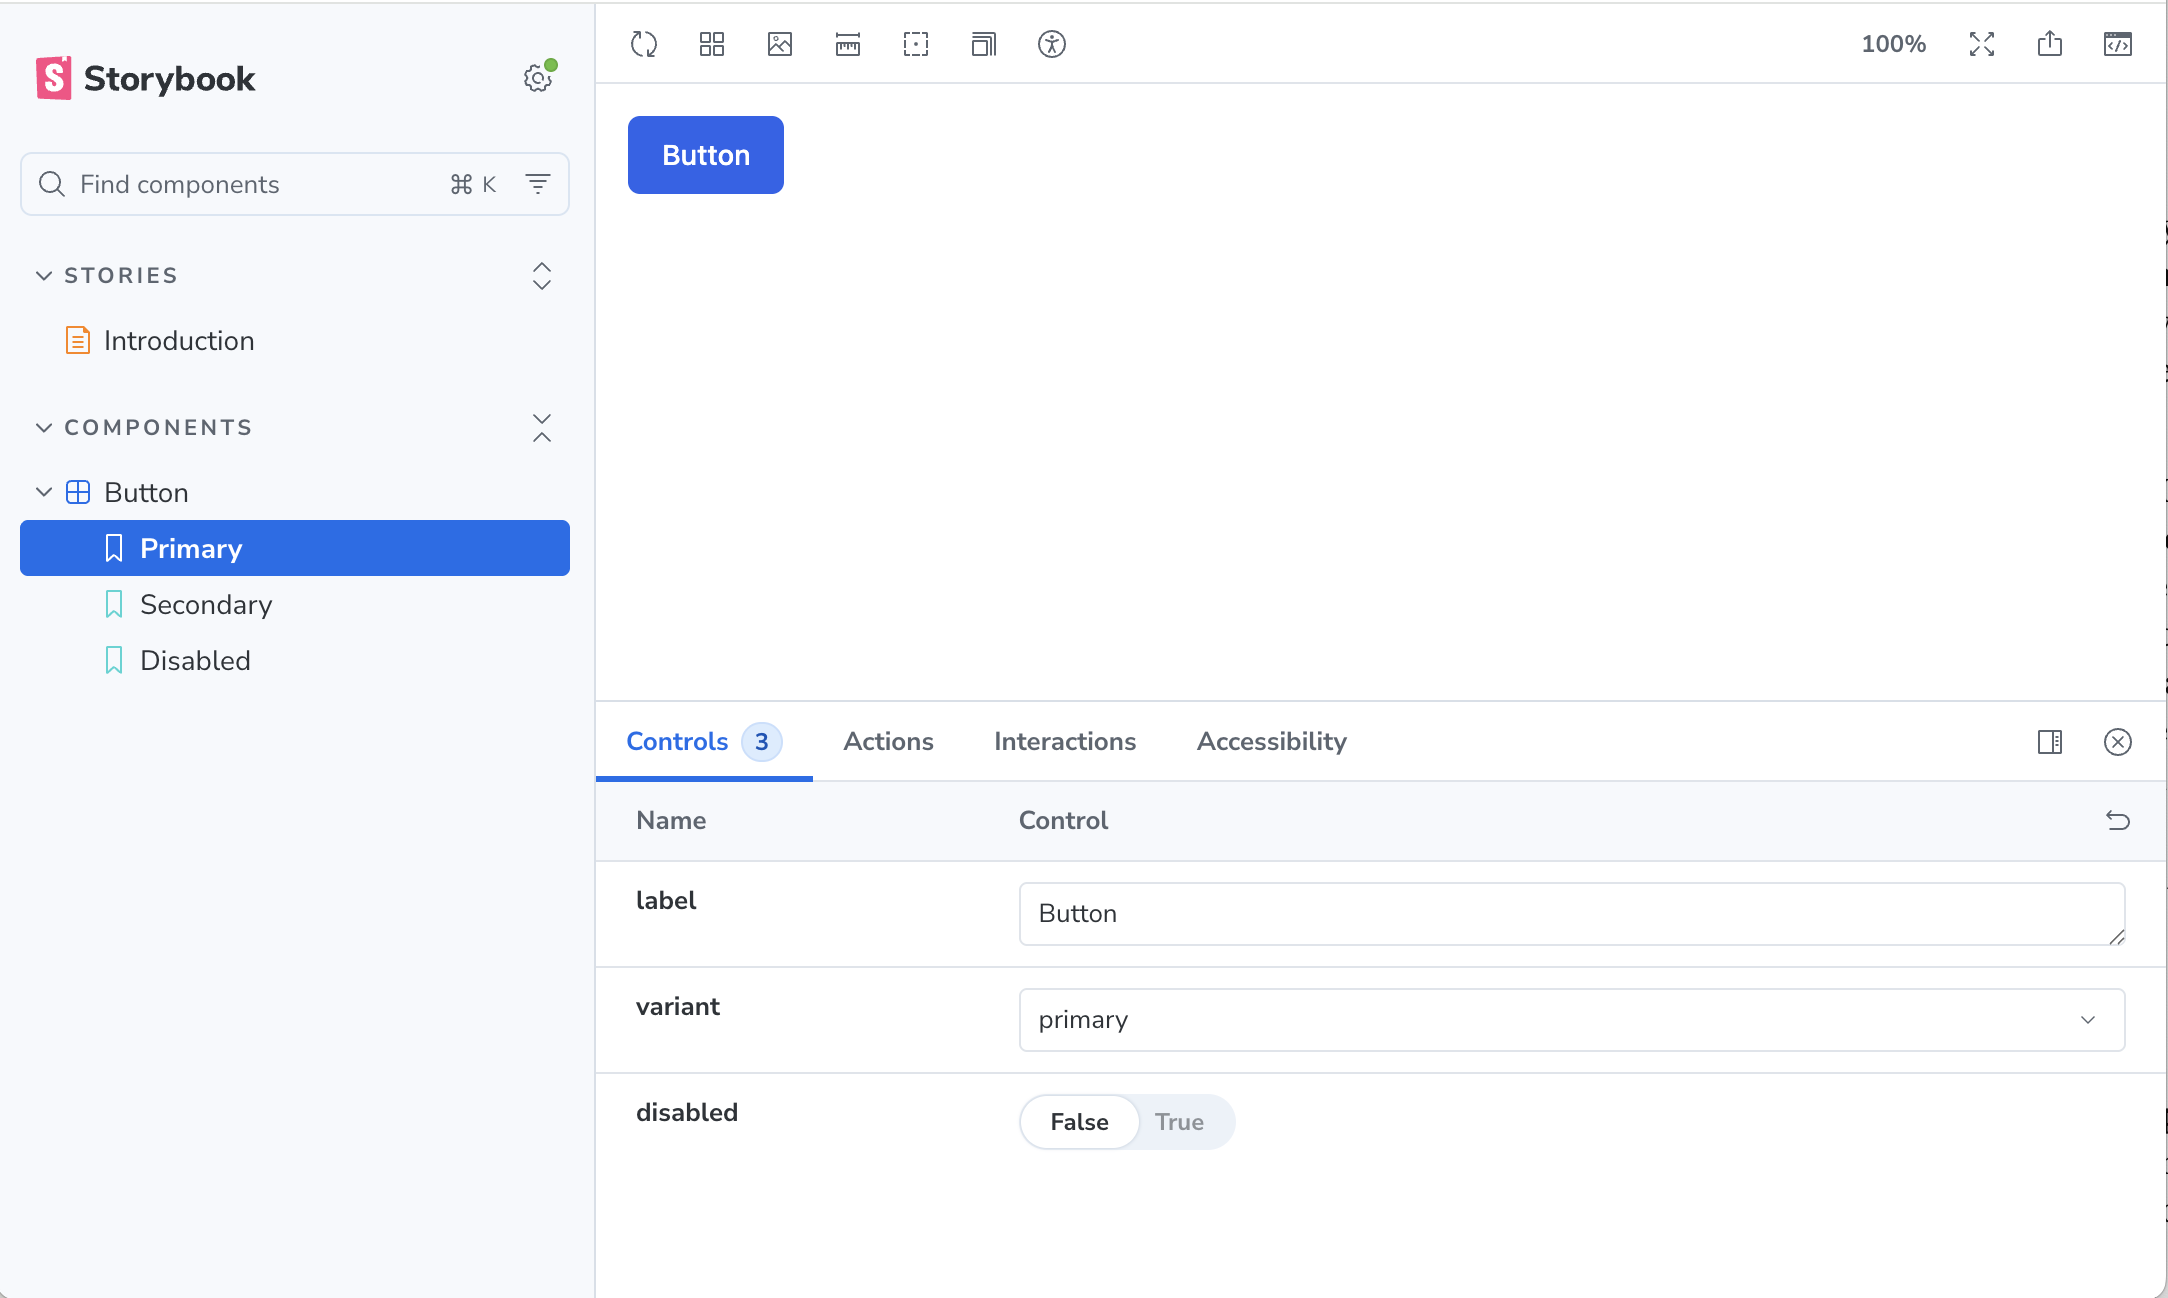Toggle the outline dashed-square tool
Image resolution: width=2168 pixels, height=1298 pixels.
click(916, 44)
